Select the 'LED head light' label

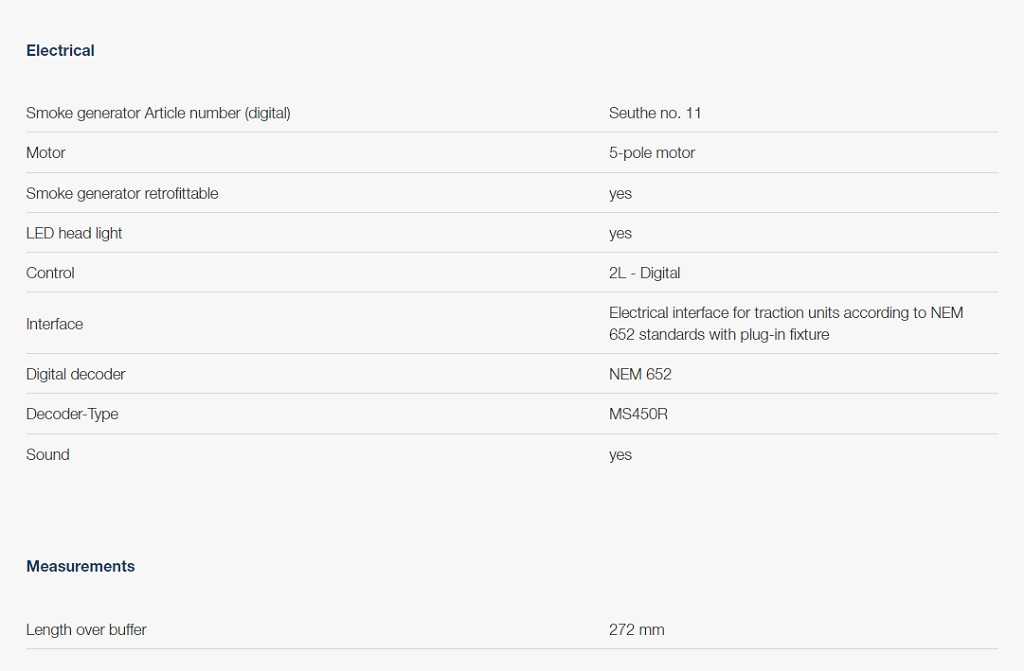click(x=74, y=233)
